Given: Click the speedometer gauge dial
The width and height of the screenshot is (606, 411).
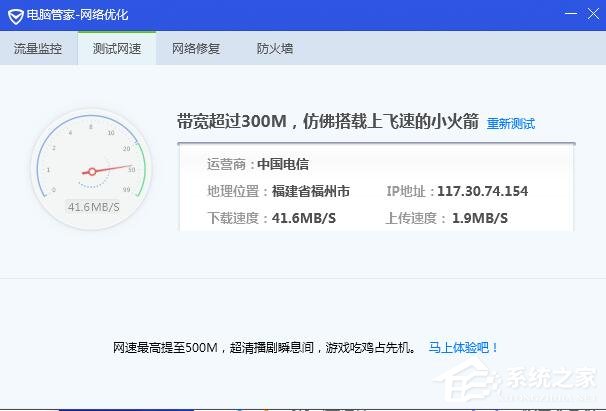Looking at the screenshot, I should [x=91, y=168].
